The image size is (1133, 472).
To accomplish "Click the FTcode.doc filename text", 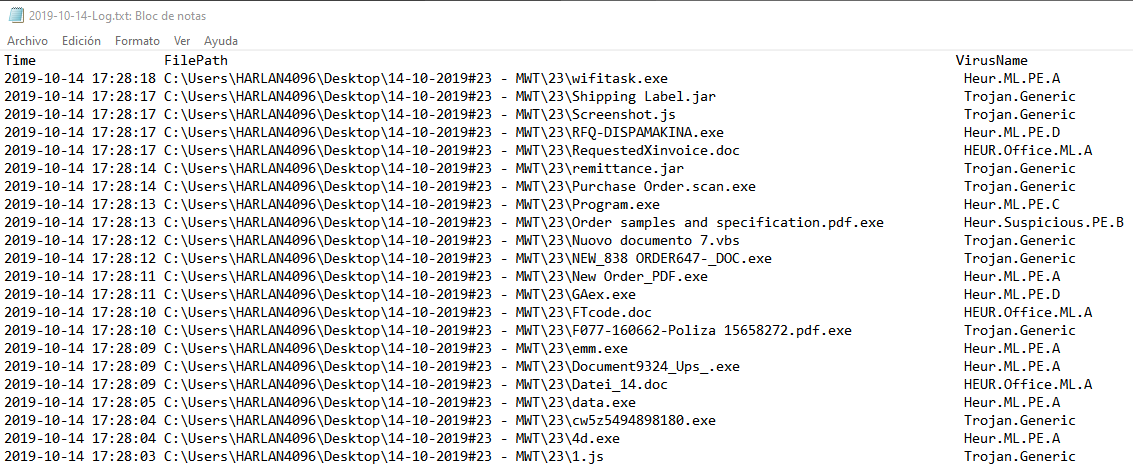I will (x=611, y=313).
